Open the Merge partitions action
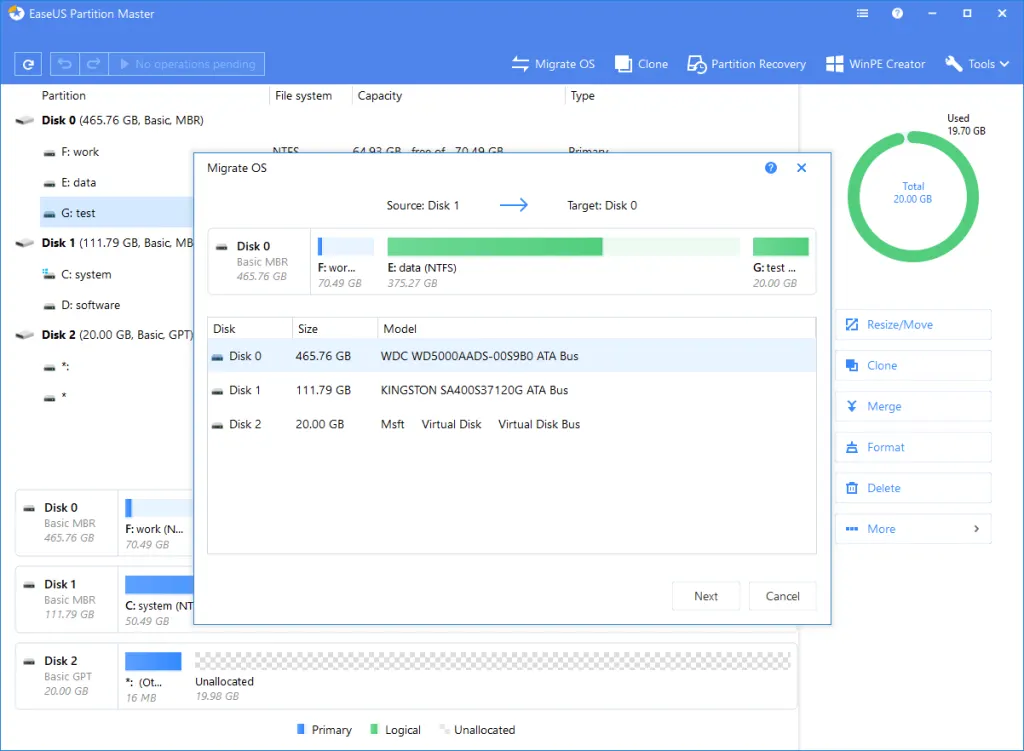The height and width of the screenshot is (751, 1024). (x=912, y=406)
